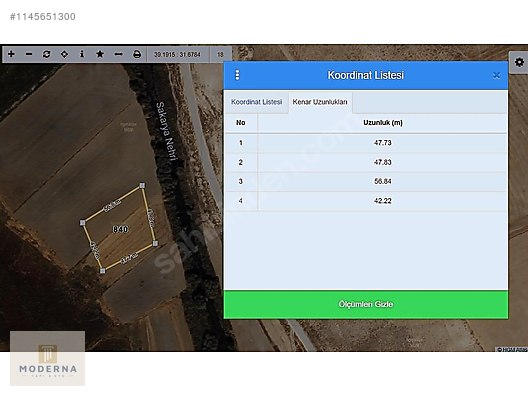This screenshot has width=528, height=396.
Task: Zoom in with the plus icon
Action: coord(11,54)
